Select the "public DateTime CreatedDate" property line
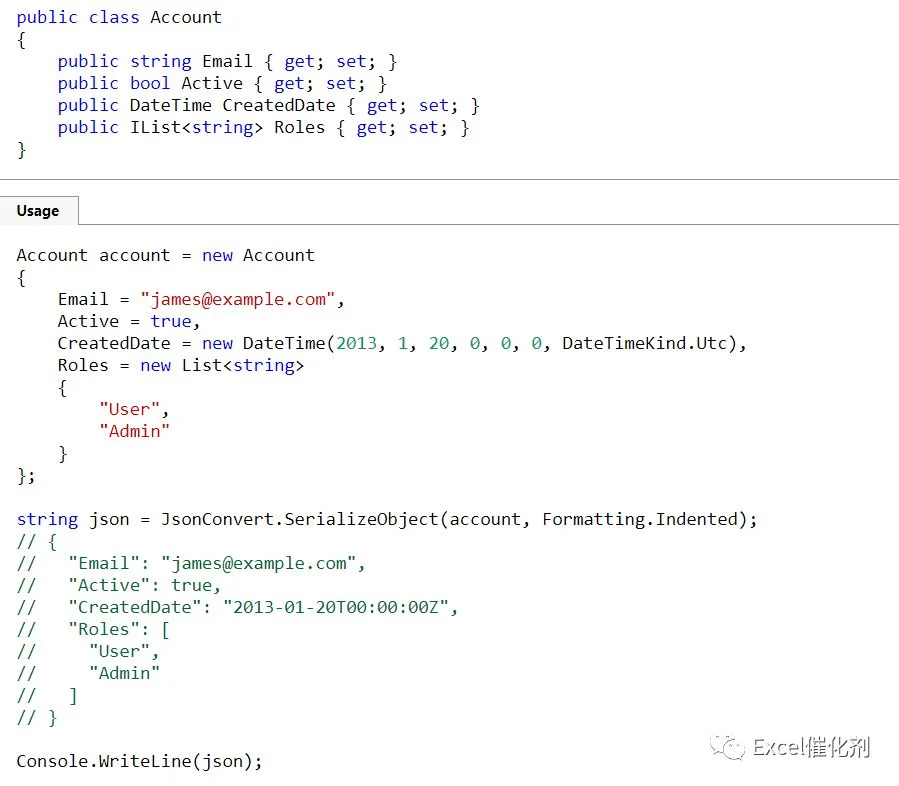 268,105
